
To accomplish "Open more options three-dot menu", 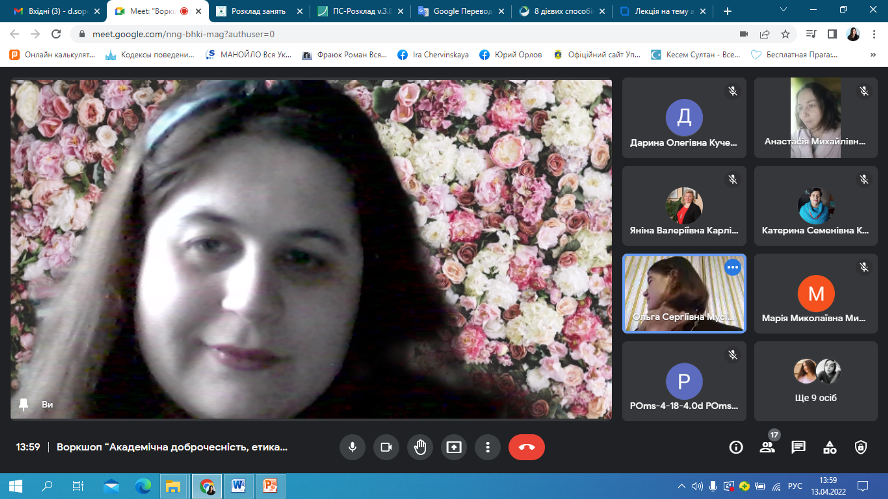I will 487,447.
